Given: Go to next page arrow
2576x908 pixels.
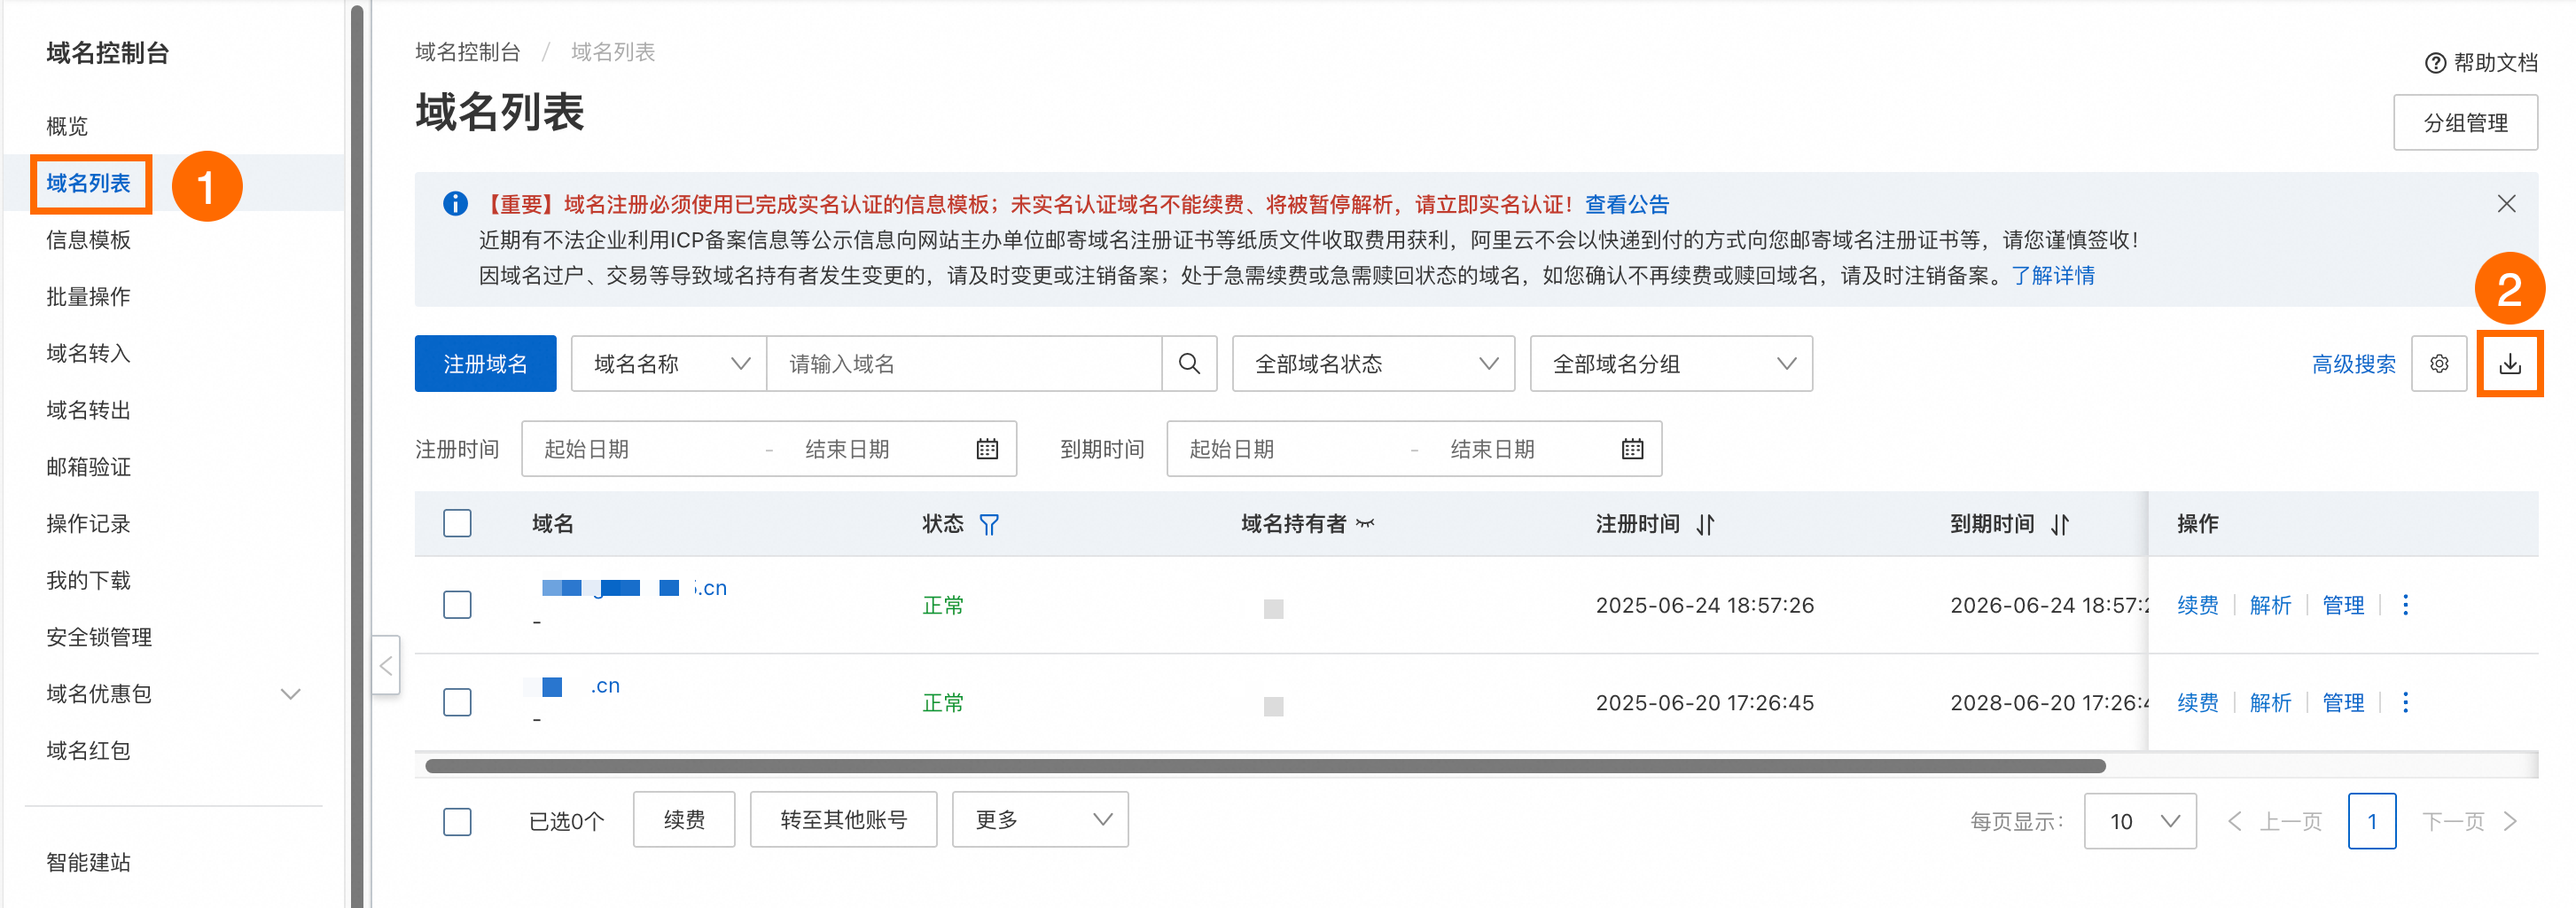Looking at the screenshot, I should tap(2510, 821).
